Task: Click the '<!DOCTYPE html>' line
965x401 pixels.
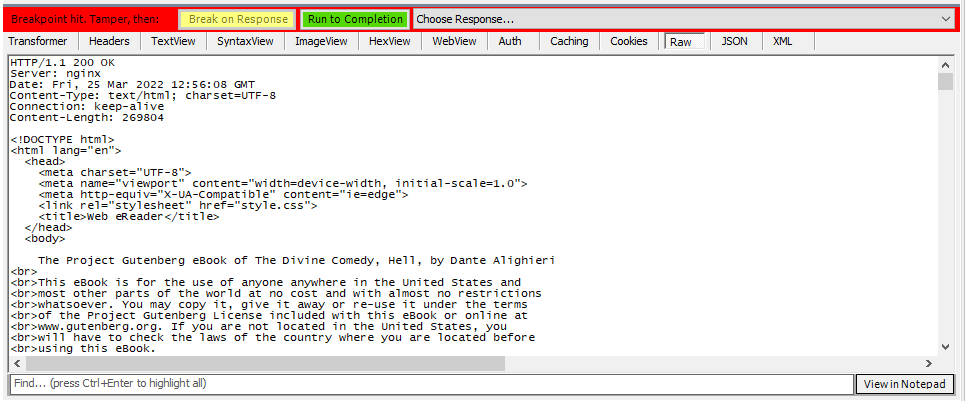Action: [62, 140]
